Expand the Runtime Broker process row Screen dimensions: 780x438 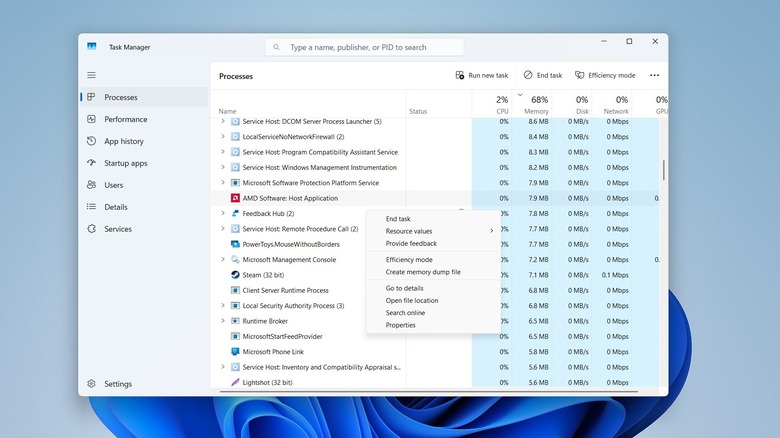223,321
